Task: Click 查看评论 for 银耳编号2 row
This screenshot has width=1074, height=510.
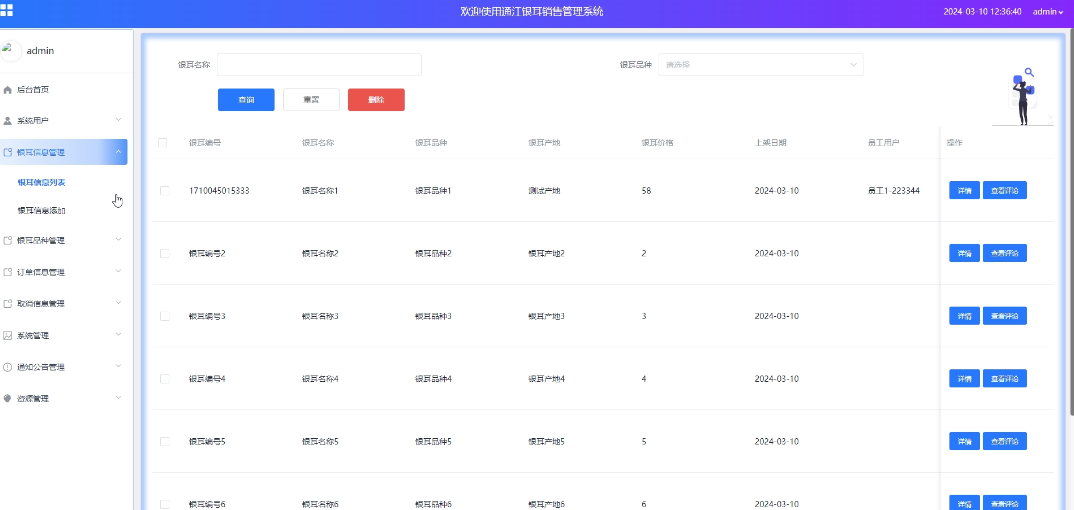Action: [1005, 253]
